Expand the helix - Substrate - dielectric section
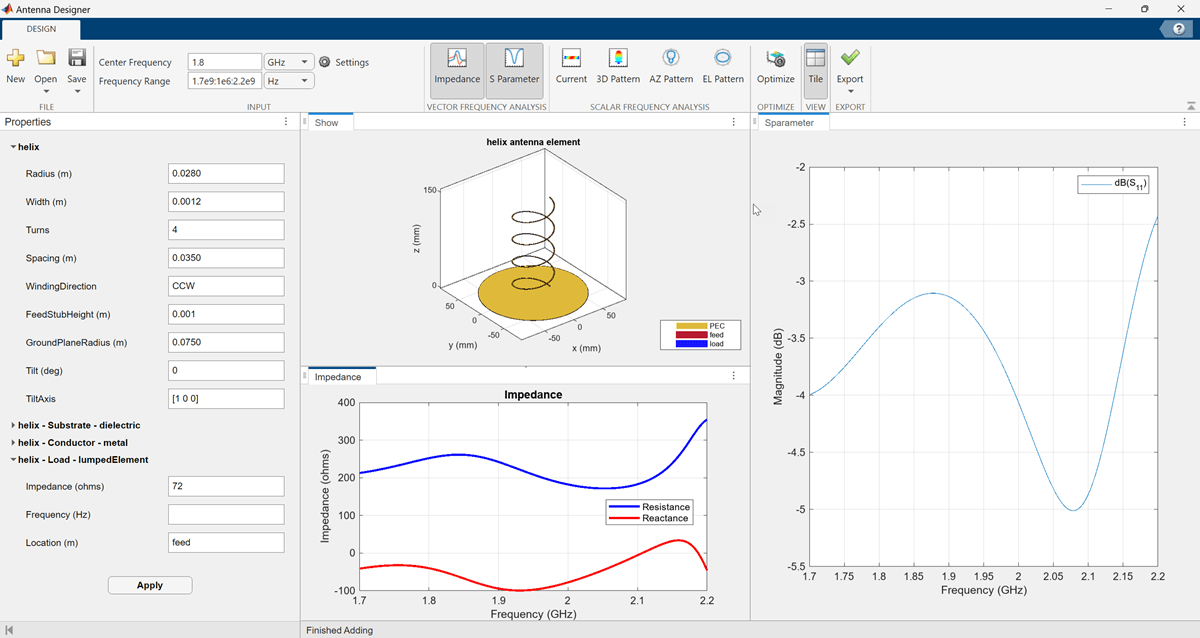The width and height of the screenshot is (1200, 638). click(14, 425)
